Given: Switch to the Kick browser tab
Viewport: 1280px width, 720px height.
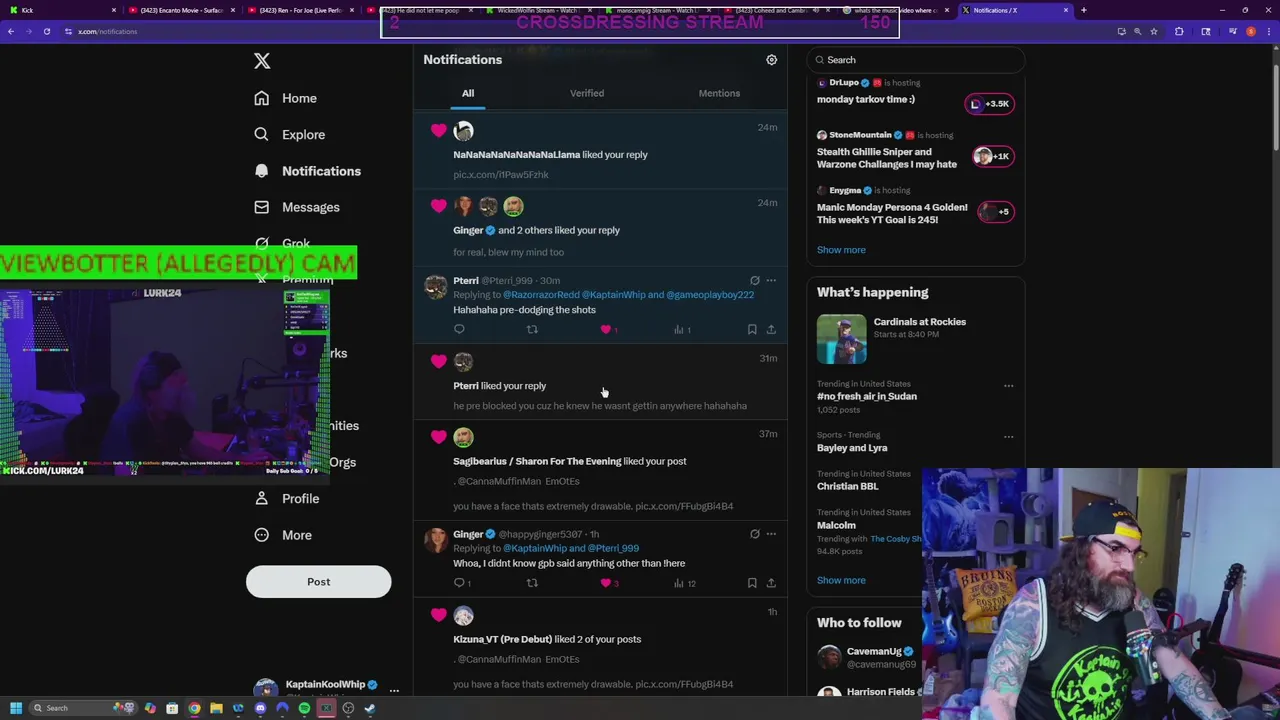Looking at the screenshot, I should [x=60, y=10].
